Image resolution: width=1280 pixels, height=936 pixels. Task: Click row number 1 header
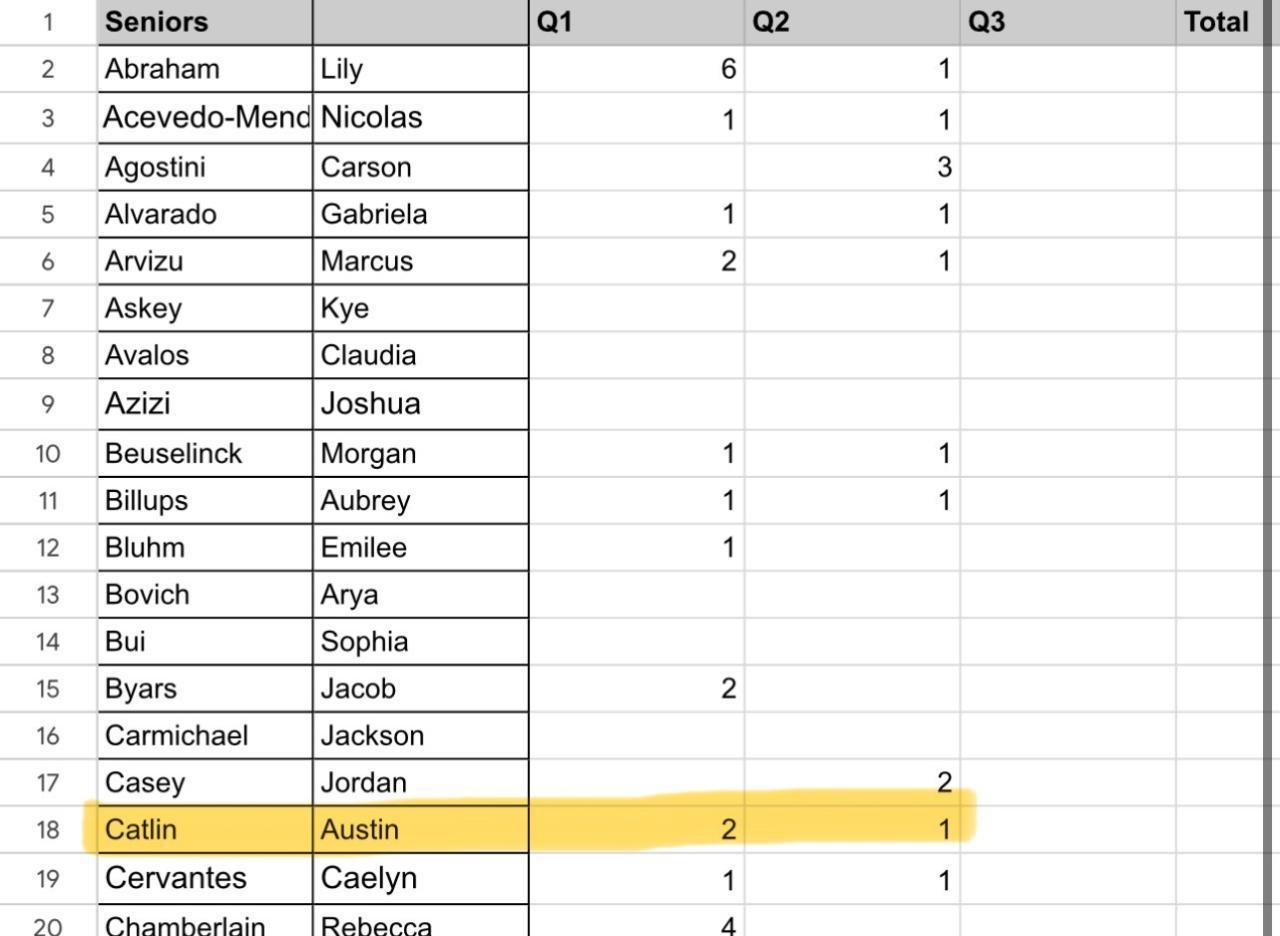coord(47,22)
